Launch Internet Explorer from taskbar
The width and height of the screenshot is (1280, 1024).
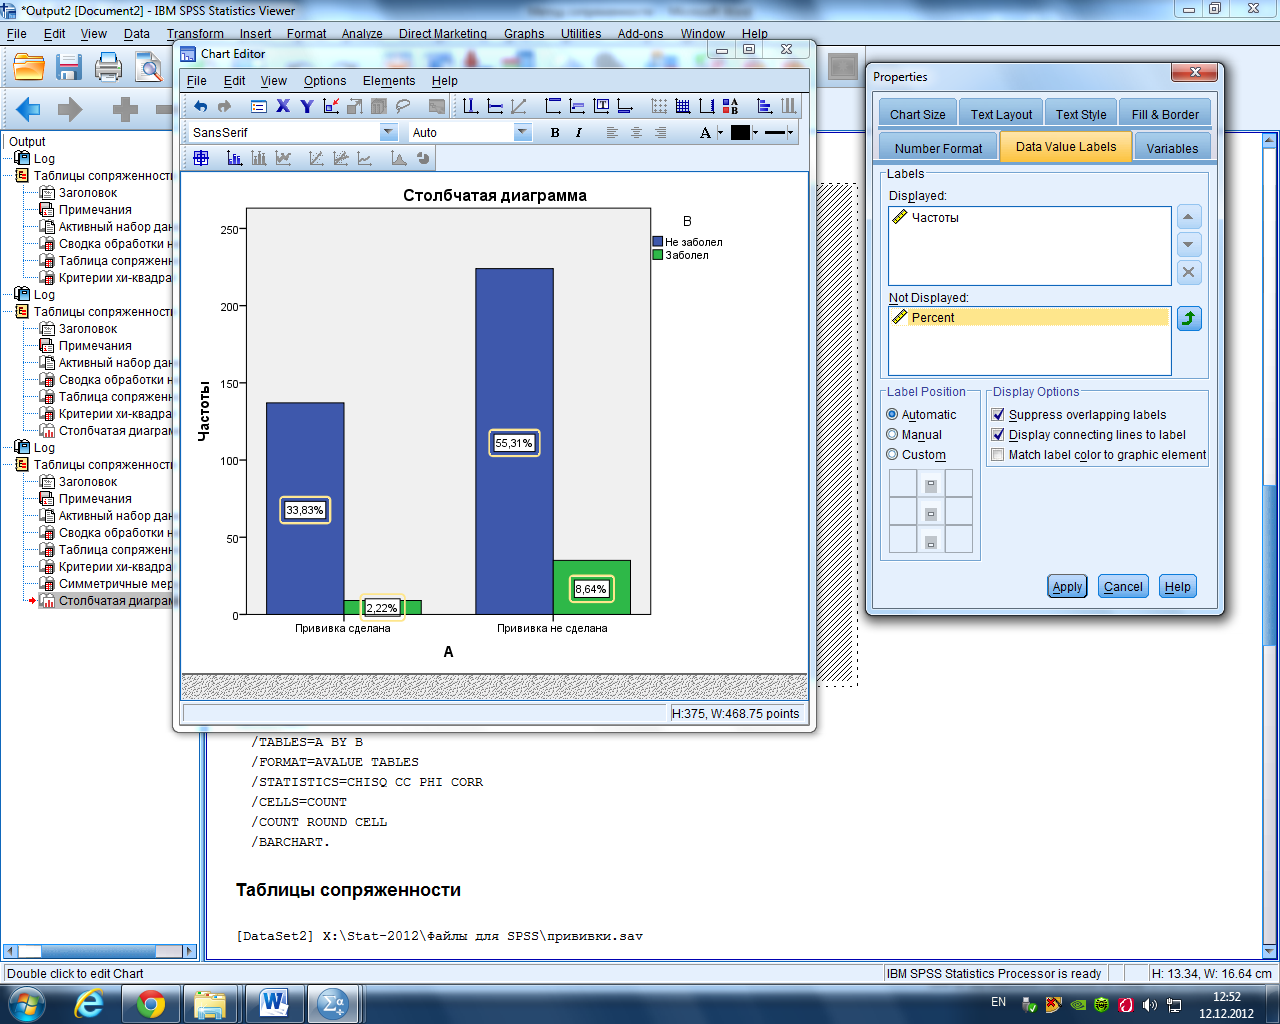pos(89,1003)
